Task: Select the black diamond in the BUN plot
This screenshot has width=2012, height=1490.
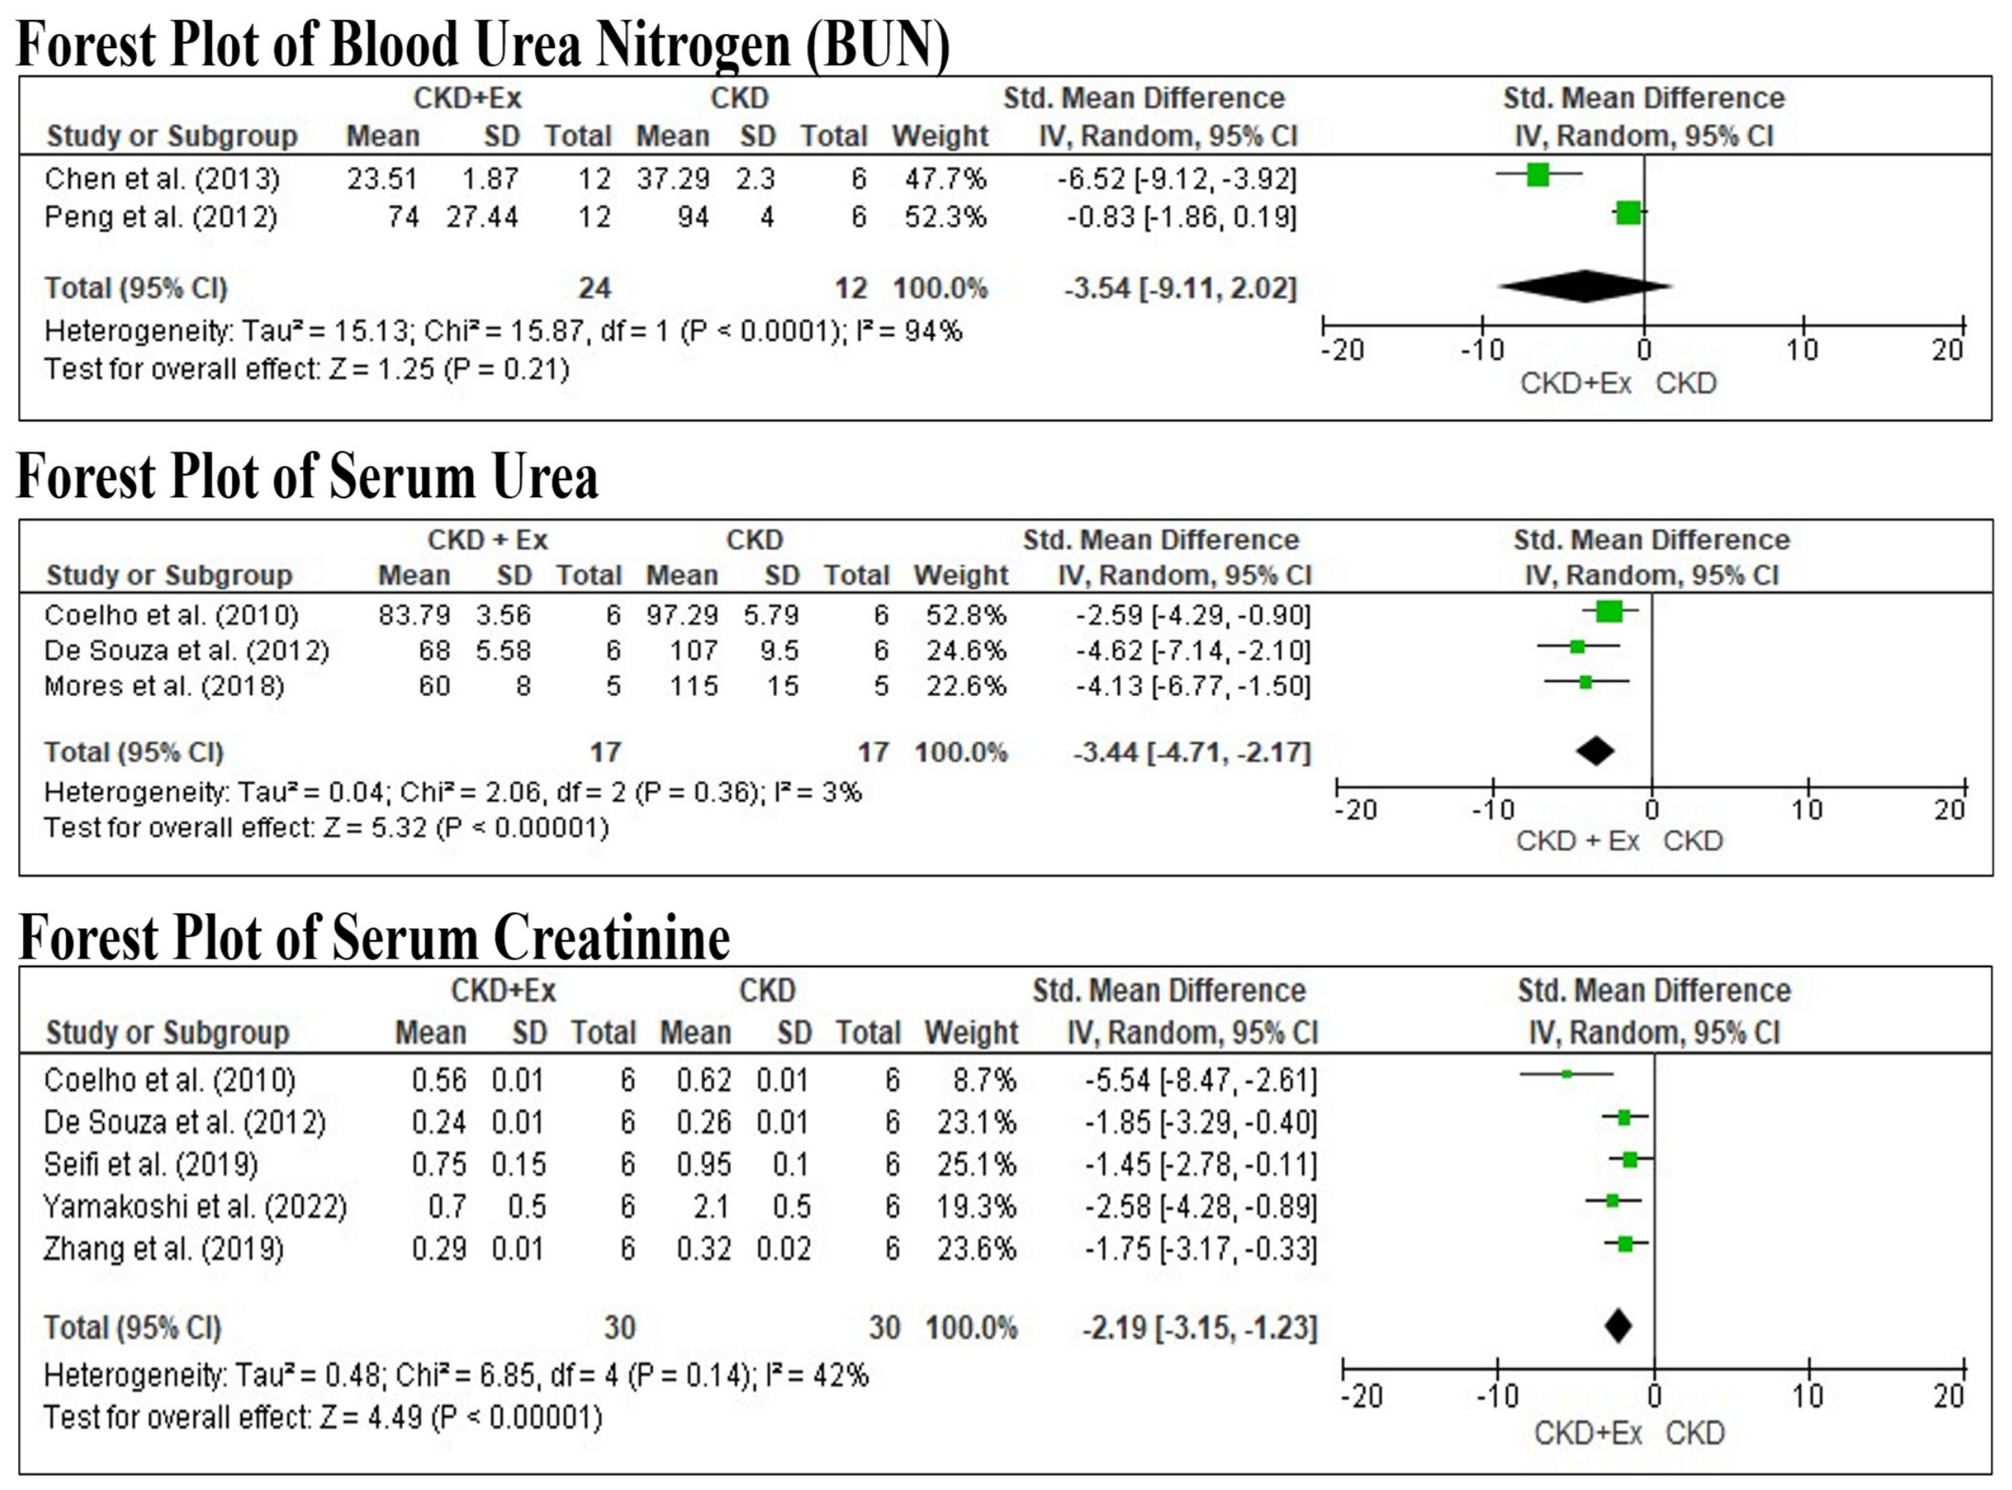Action: [x=1586, y=286]
